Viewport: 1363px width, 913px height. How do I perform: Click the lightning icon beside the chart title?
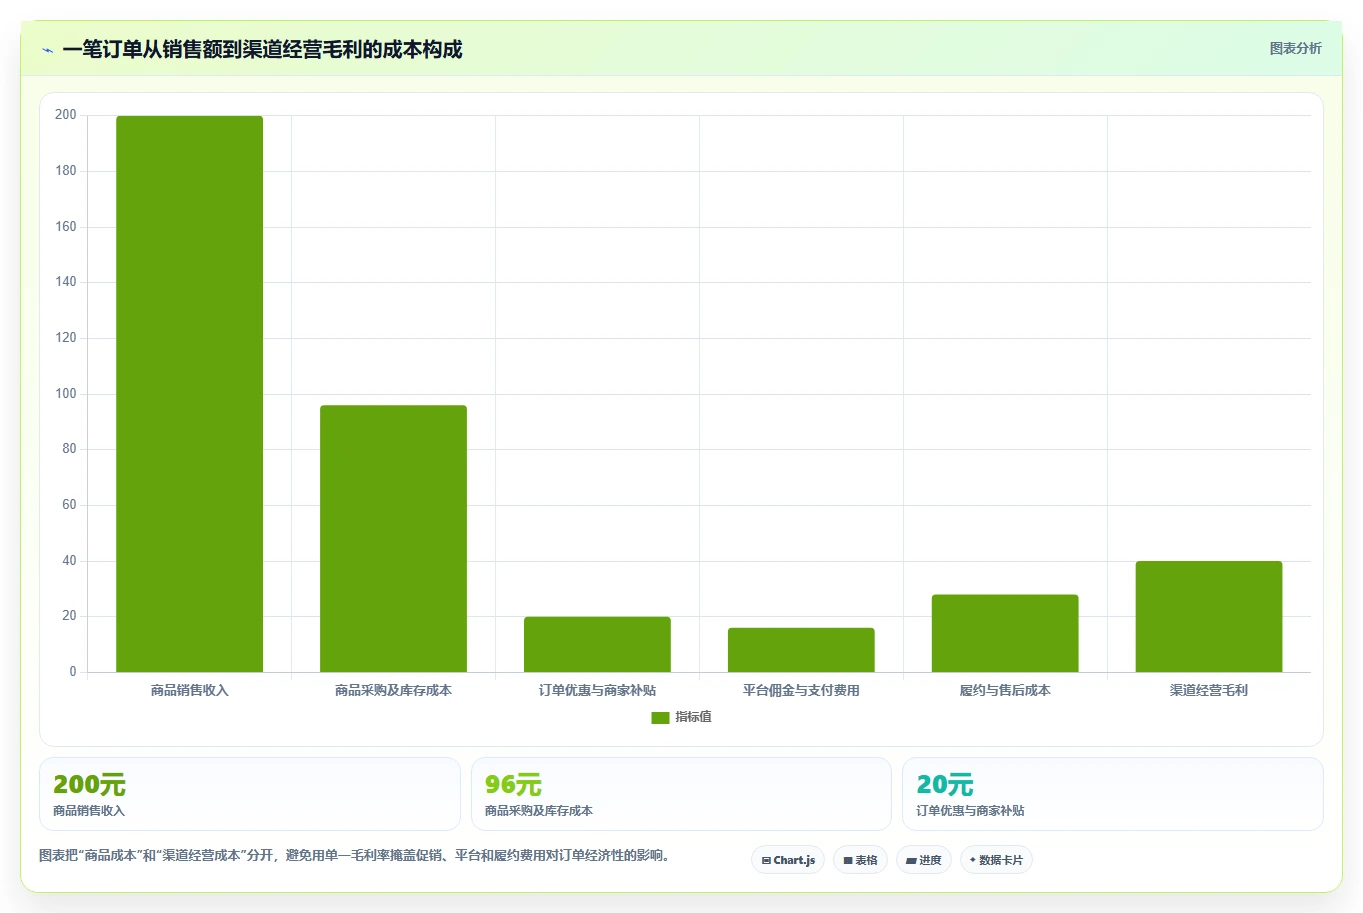tap(47, 50)
